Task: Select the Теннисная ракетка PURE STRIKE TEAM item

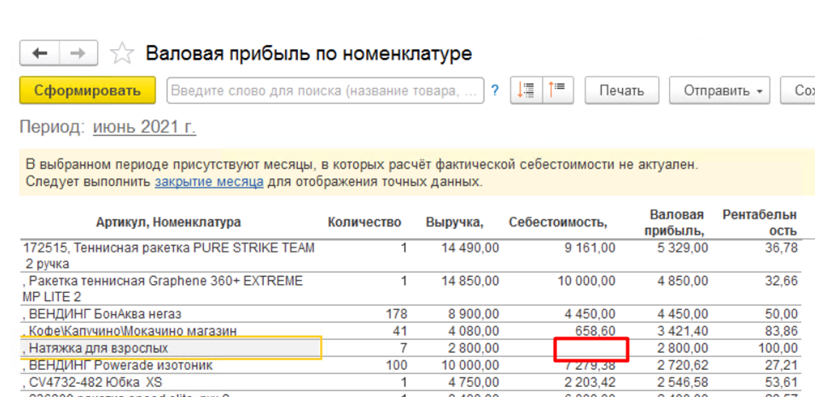Action: click(x=170, y=247)
